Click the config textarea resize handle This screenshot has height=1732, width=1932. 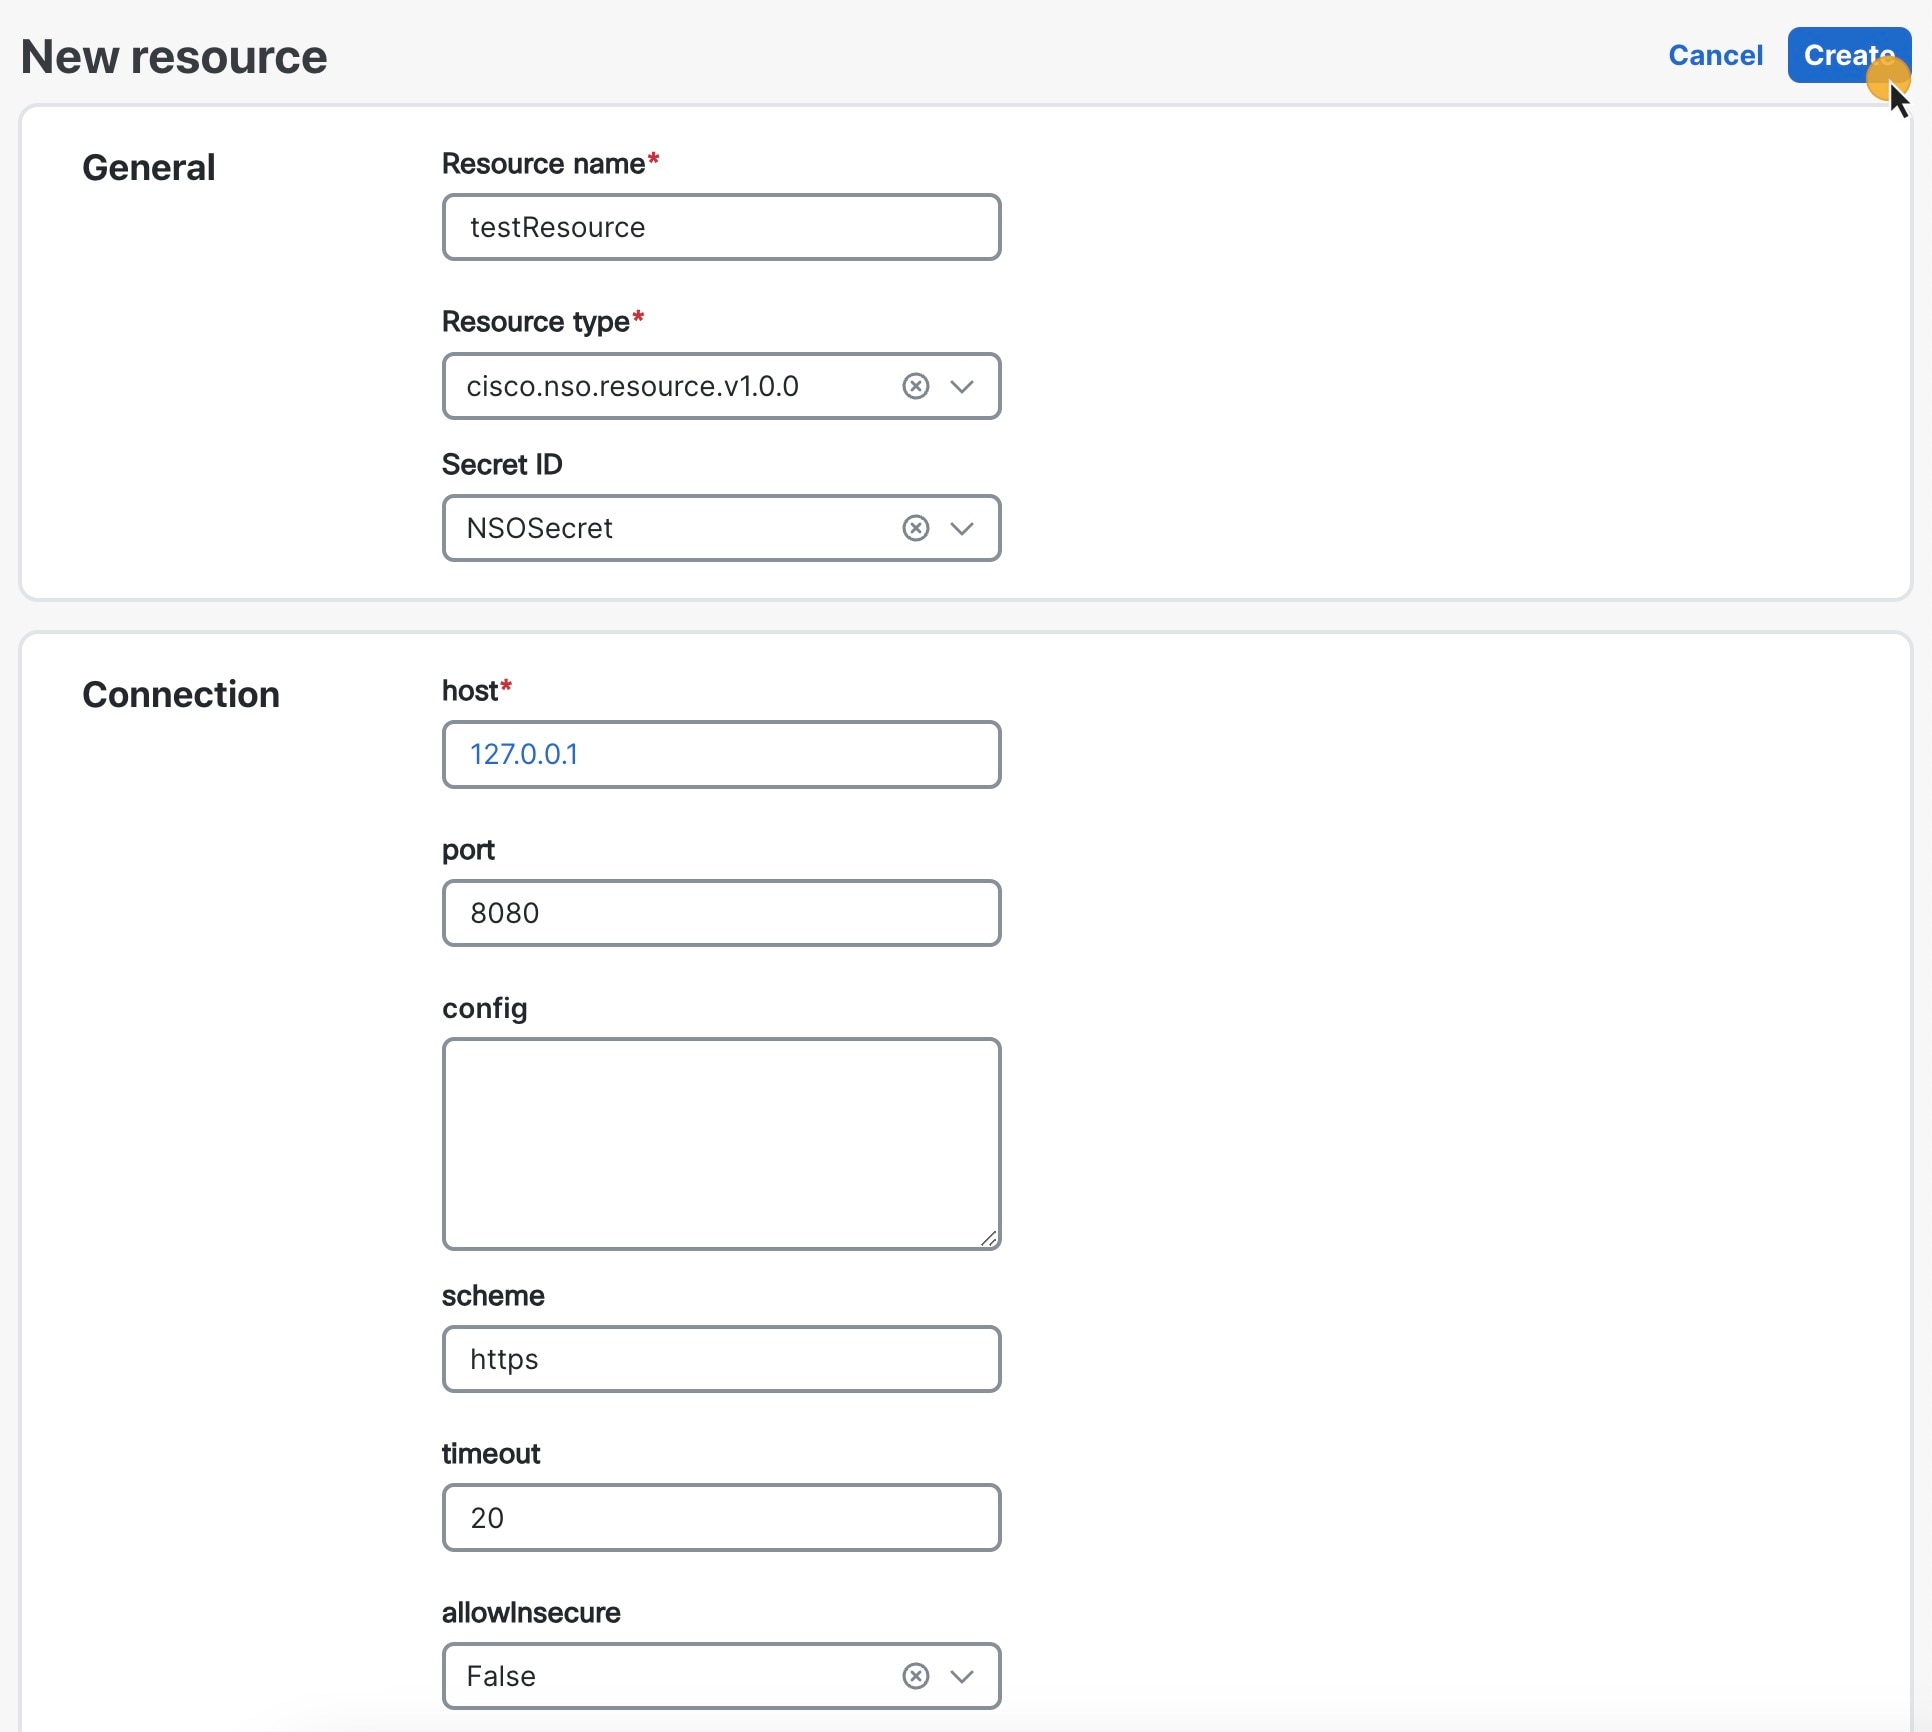click(x=989, y=1238)
